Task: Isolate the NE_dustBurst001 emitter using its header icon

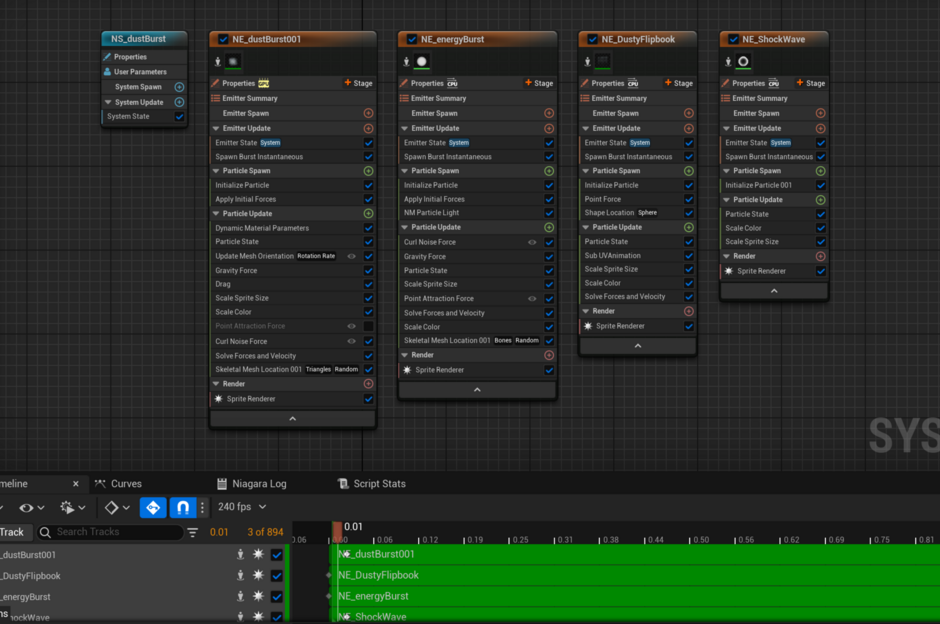Action: point(218,62)
